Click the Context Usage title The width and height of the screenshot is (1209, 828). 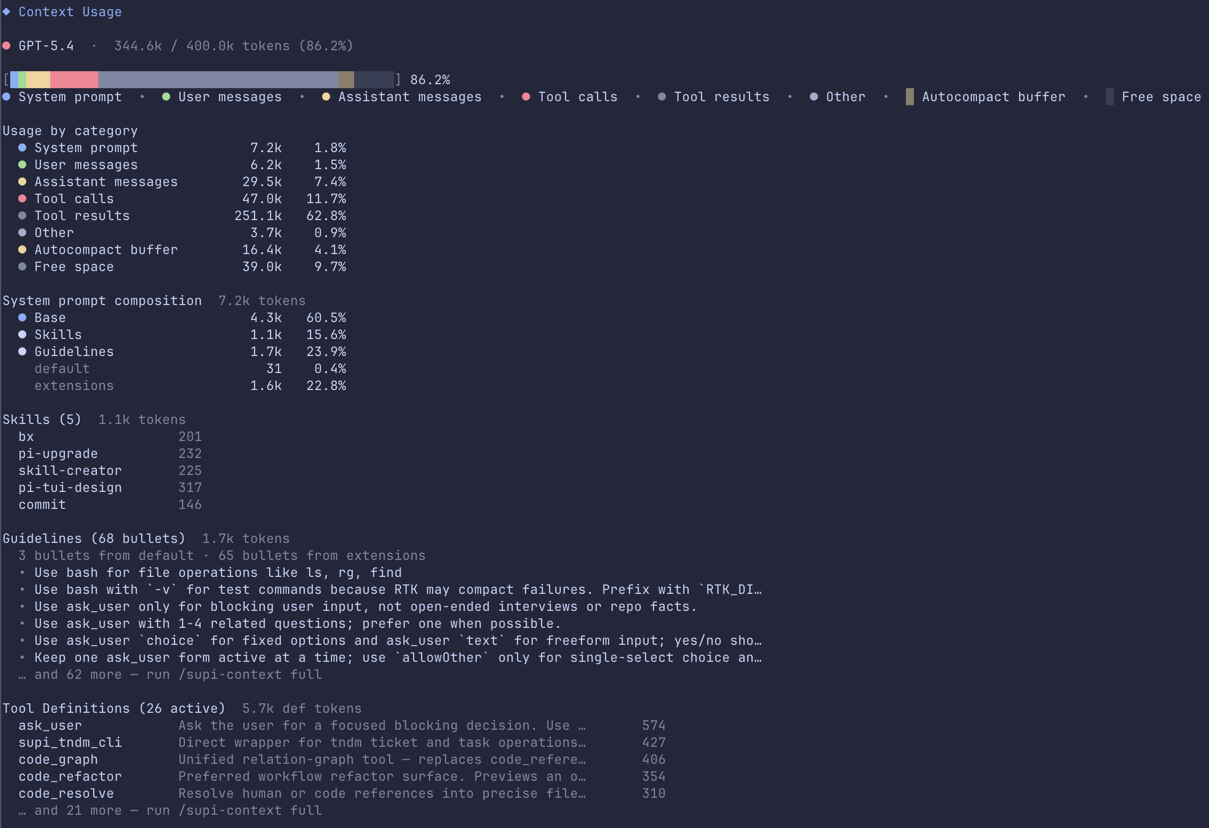70,12
